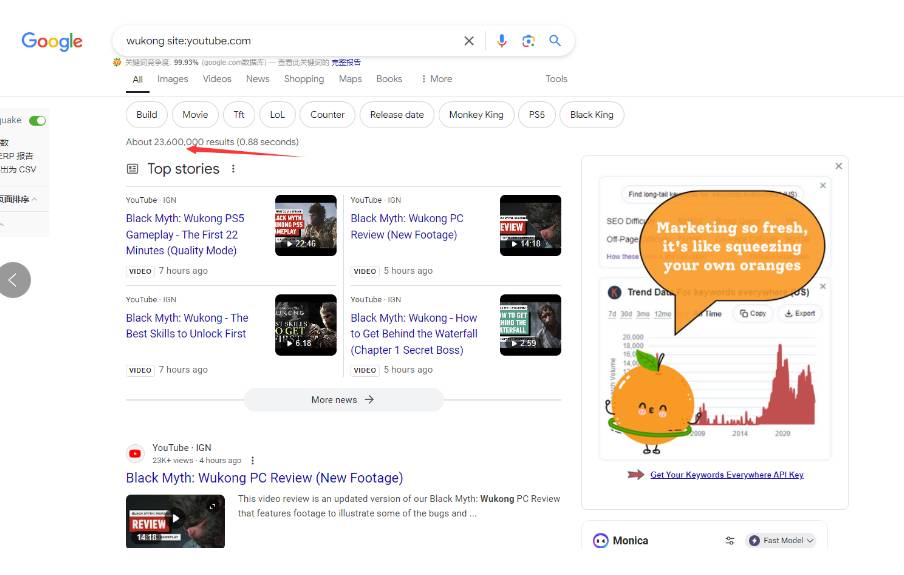The width and height of the screenshot is (904, 575).
Task: Select the Monkey King filter chip
Action: click(476, 115)
